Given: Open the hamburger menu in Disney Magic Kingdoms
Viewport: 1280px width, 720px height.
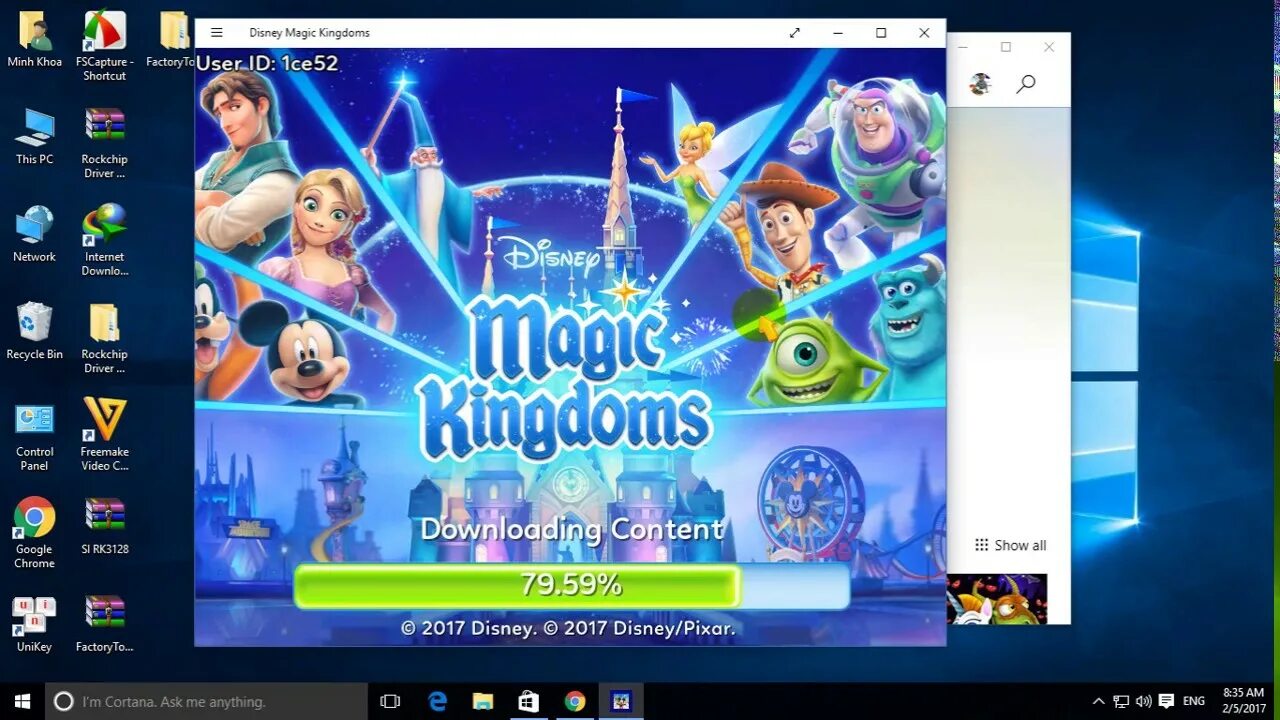Looking at the screenshot, I should click(x=216, y=33).
